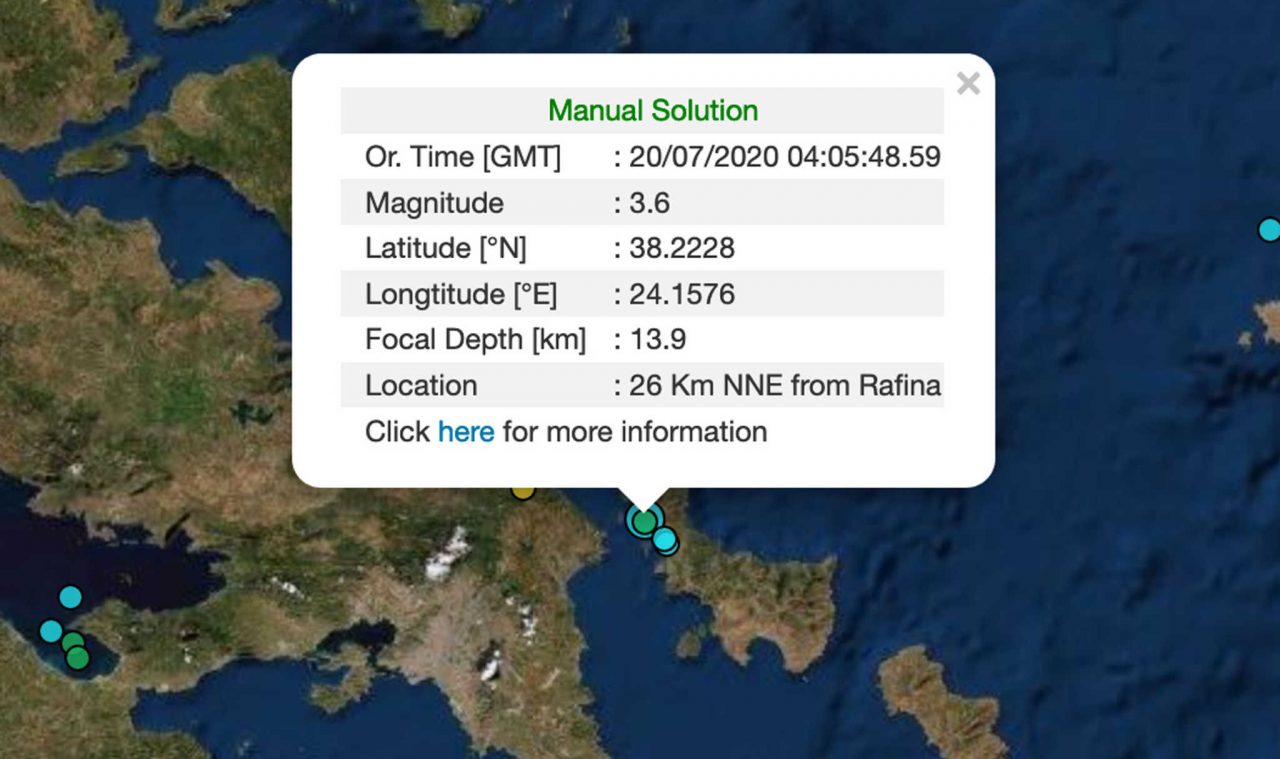Select the yellow earthquake marker below popup
The image size is (1280, 759).
tap(523, 490)
